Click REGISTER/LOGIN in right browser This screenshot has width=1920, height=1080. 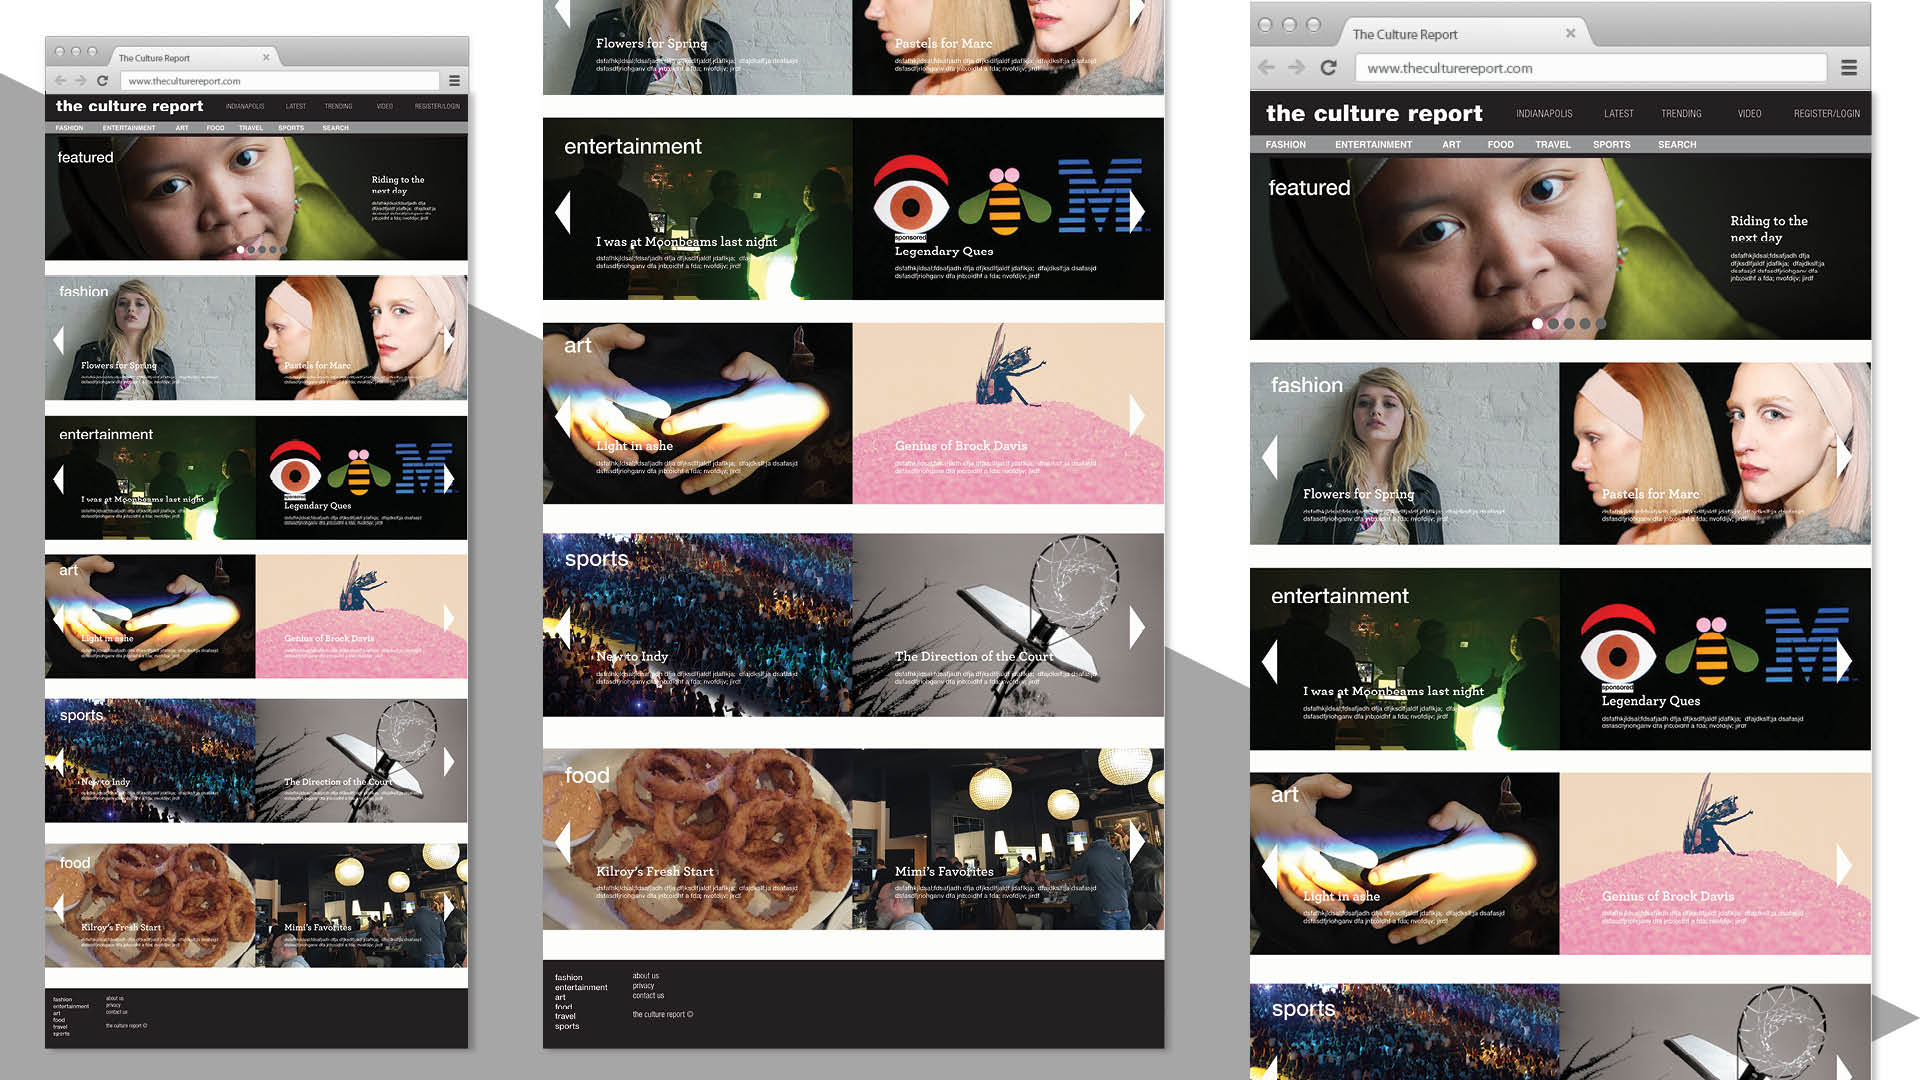[x=1826, y=114]
